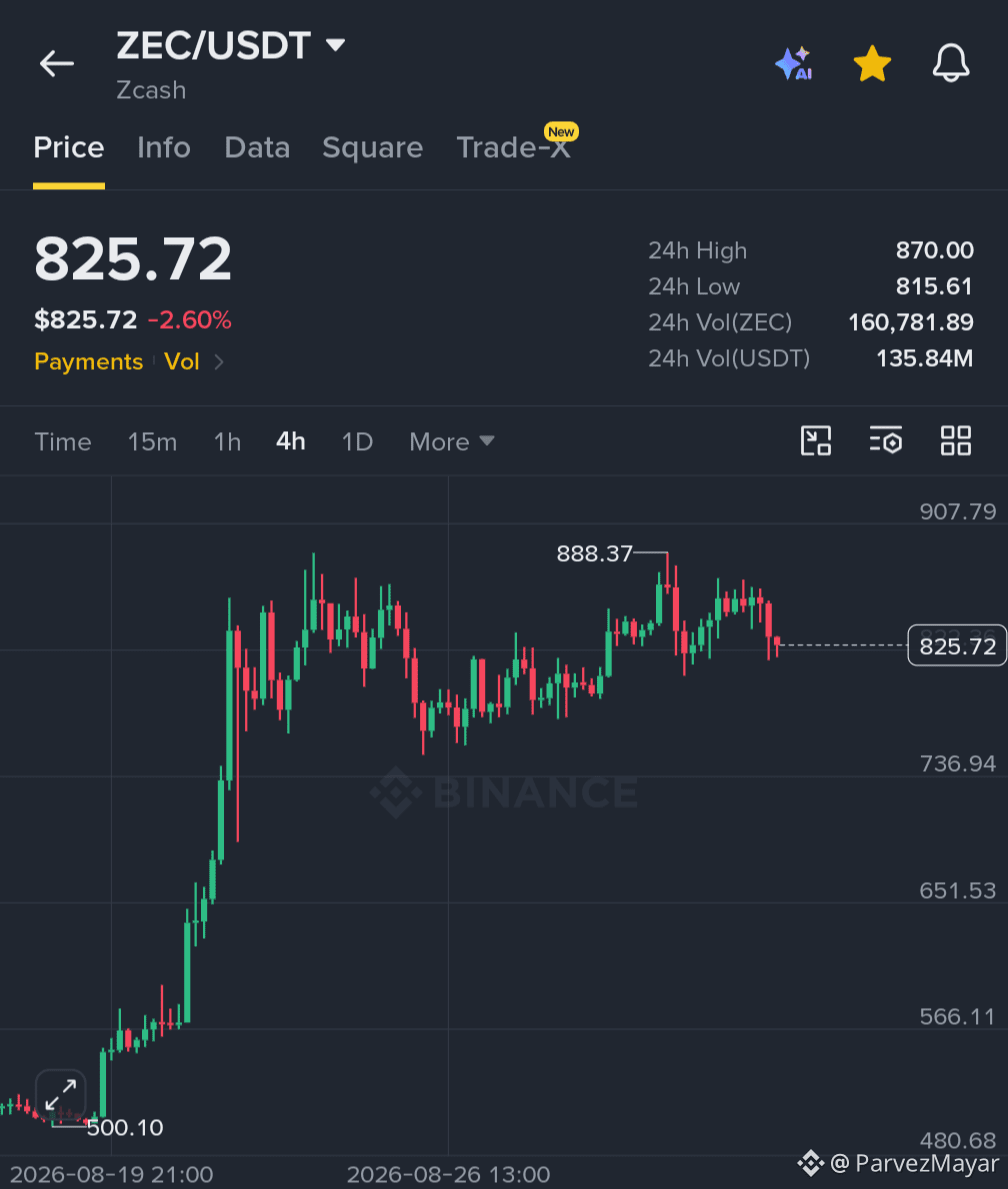Screen dimensions: 1008x1189
Task: Open the Trade-X tab
Action: (x=513, y=147)
